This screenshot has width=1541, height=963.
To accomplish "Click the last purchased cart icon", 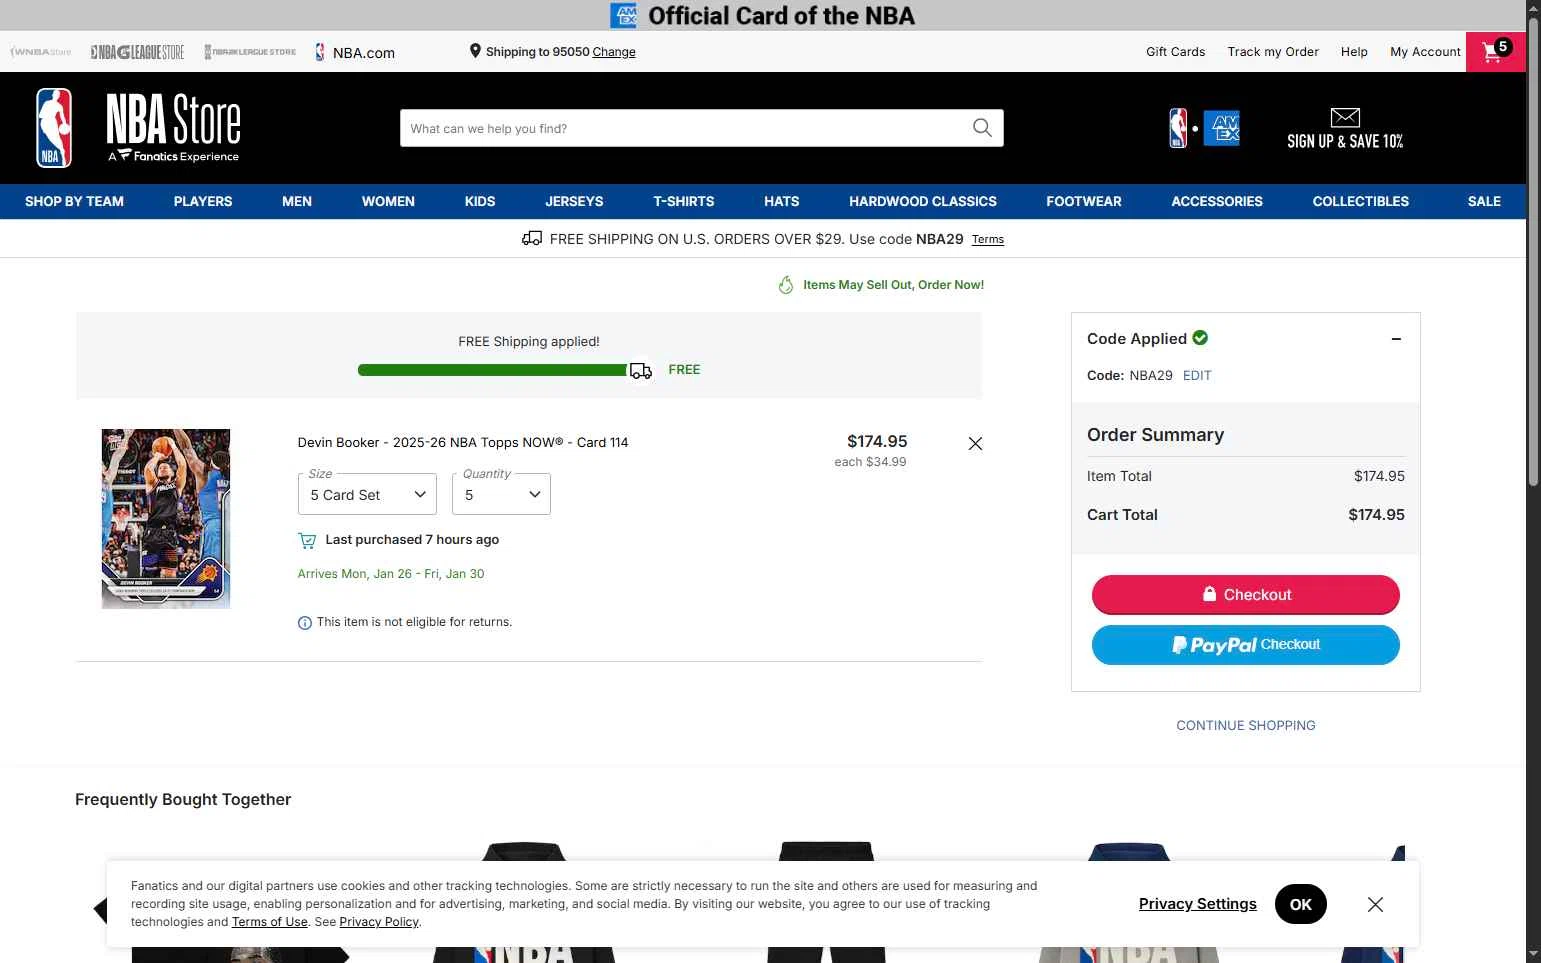I will [307, 541].
